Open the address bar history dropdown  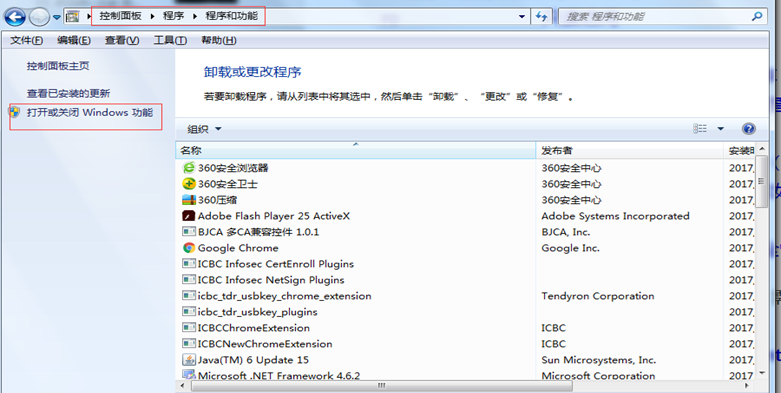(521, 16)
